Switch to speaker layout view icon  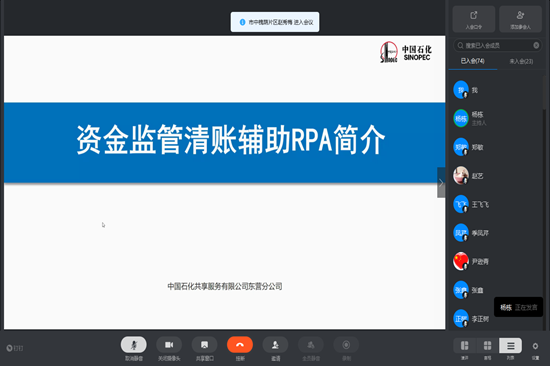pyautogui.click(x=464, y=346)
